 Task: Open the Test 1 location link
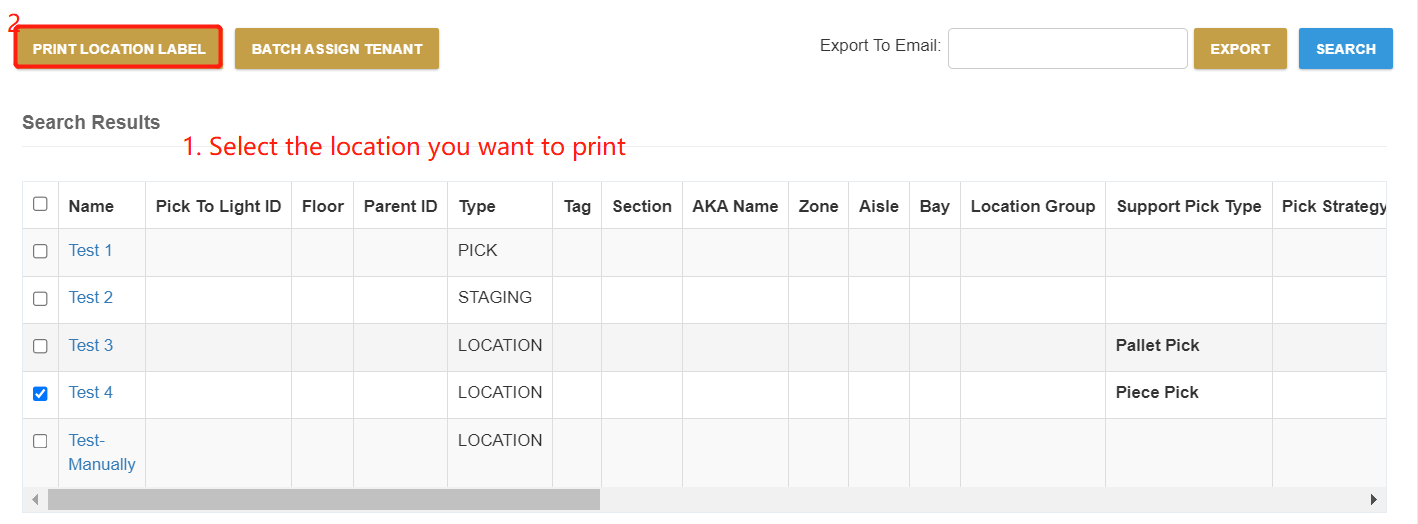pos(90,250)
